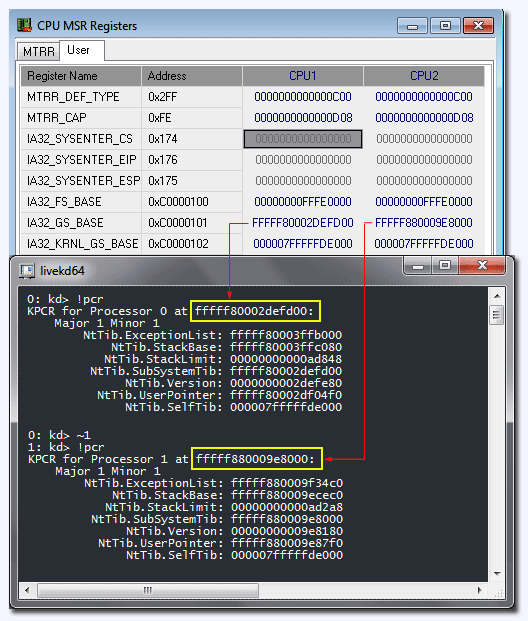Click the Address column header
Image resolution: width=528 pixels, height=621 pixels.
tap(192, 76)
